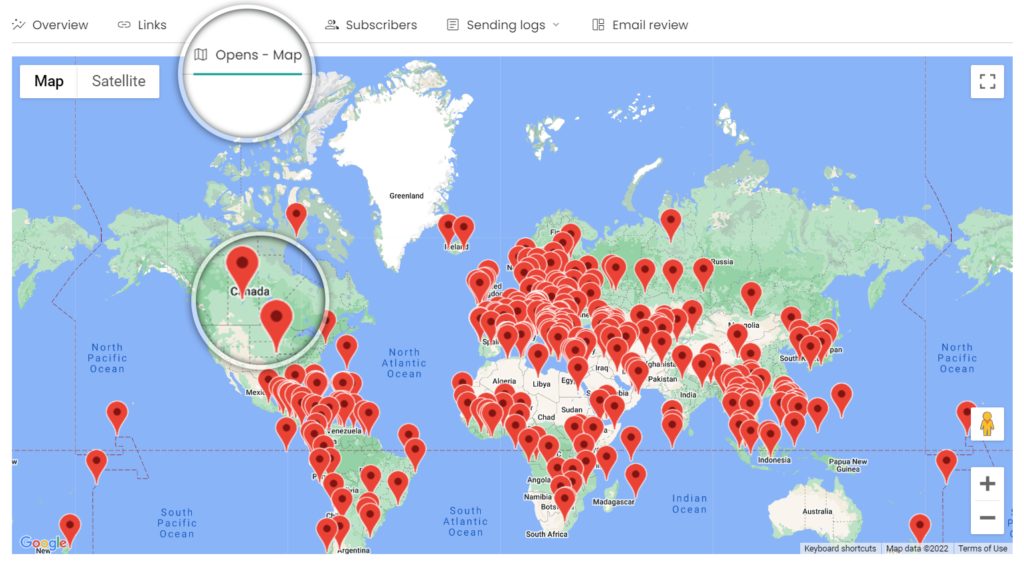Screen dimensions: 1024x568
Task: Click the Papua New Guinea label
Action: [x=848, y=465]
